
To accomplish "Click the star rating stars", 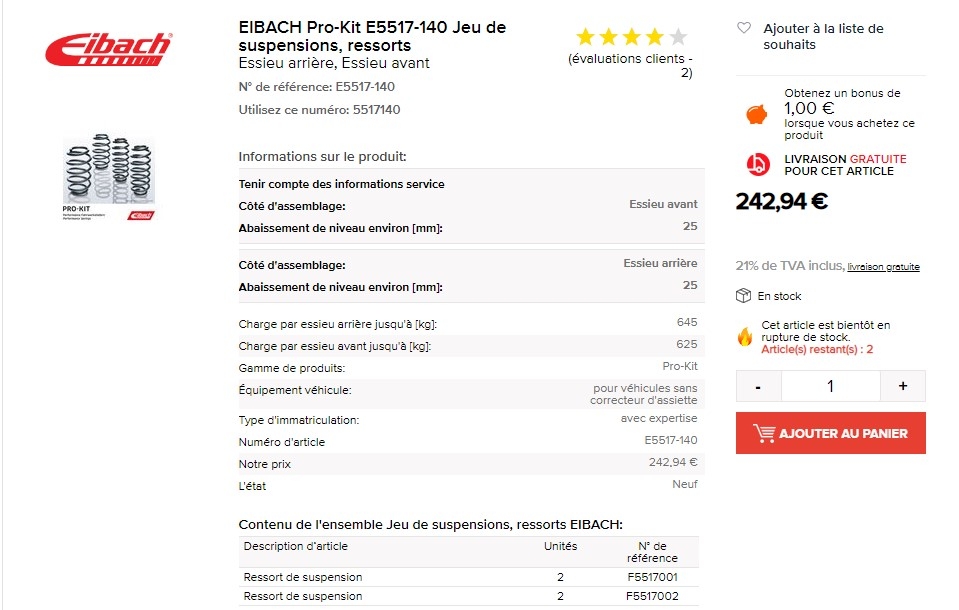I will [631, 37].
